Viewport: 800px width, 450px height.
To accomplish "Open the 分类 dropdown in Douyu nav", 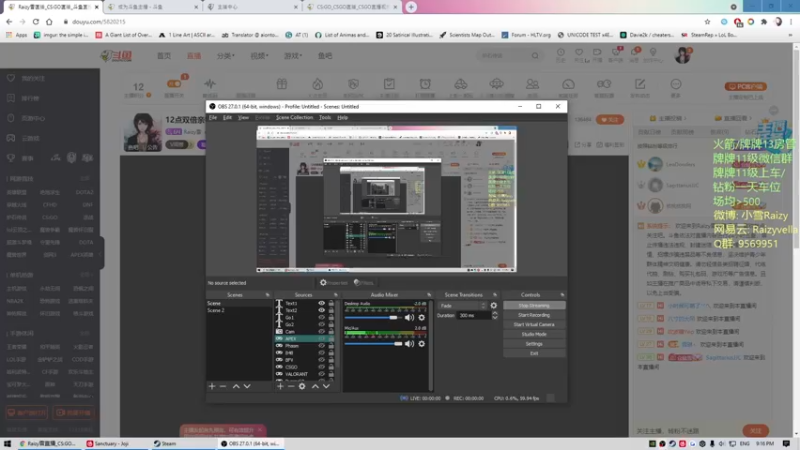I will pos(226,56).
